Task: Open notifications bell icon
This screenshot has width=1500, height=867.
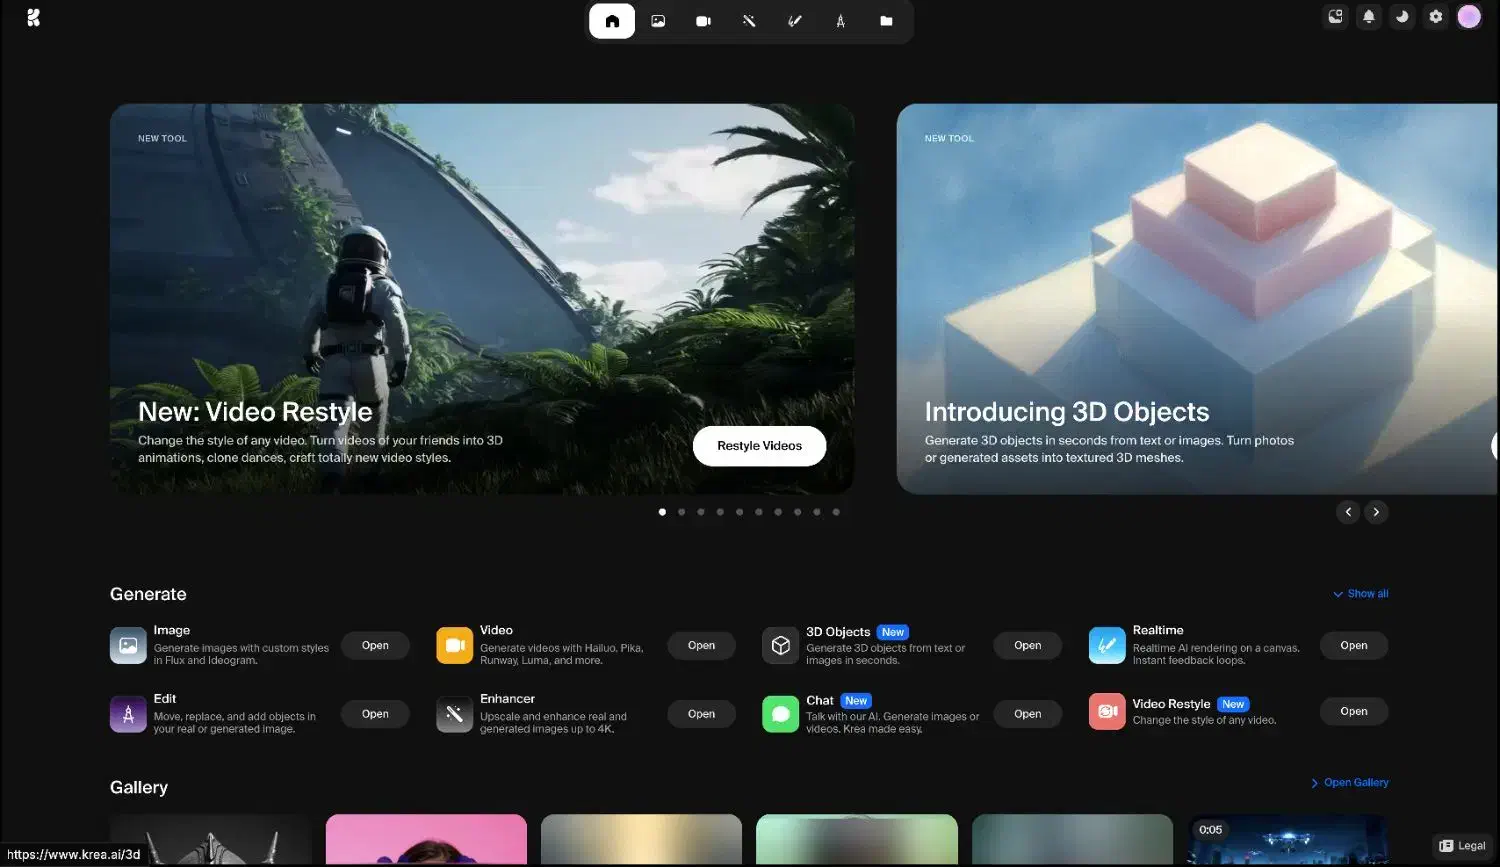Action: tap(1369, 17)
